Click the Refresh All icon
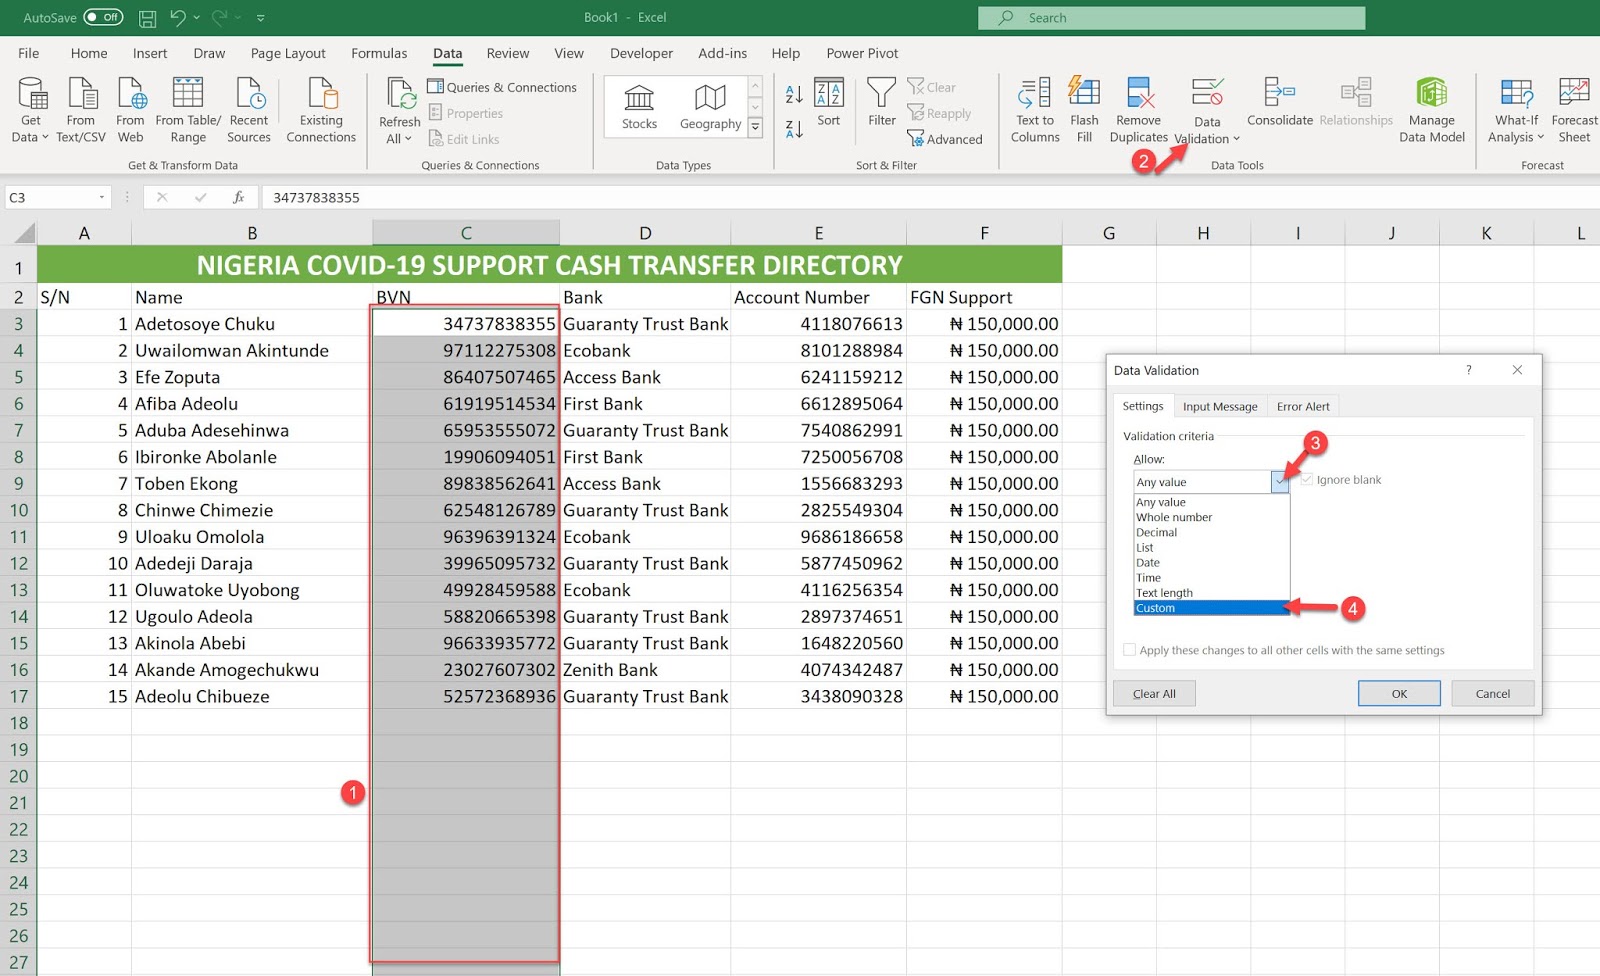 [x=398, y=108]
